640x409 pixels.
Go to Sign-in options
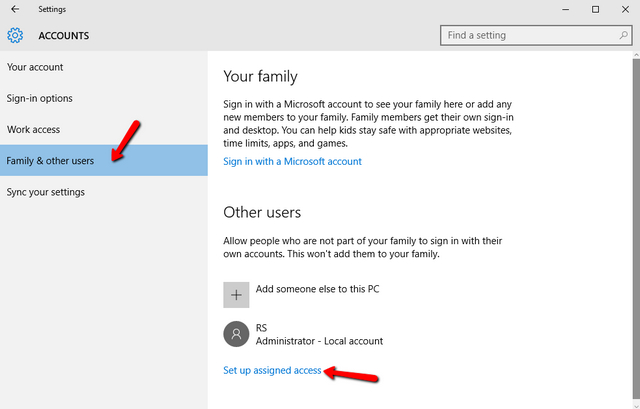click(x=40, y=98)
